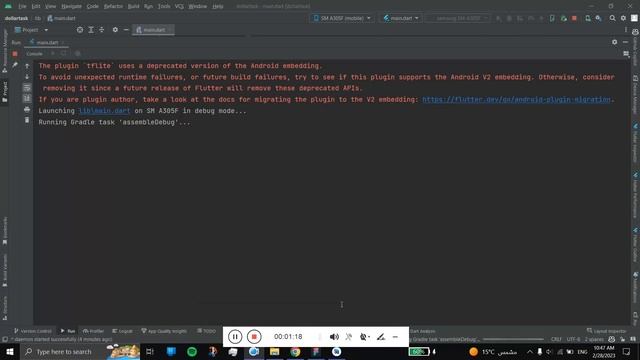The width and height of the screenshot is (640, 360).
Task: Open the recorder annotation pen tool
Action: point(381,337)
